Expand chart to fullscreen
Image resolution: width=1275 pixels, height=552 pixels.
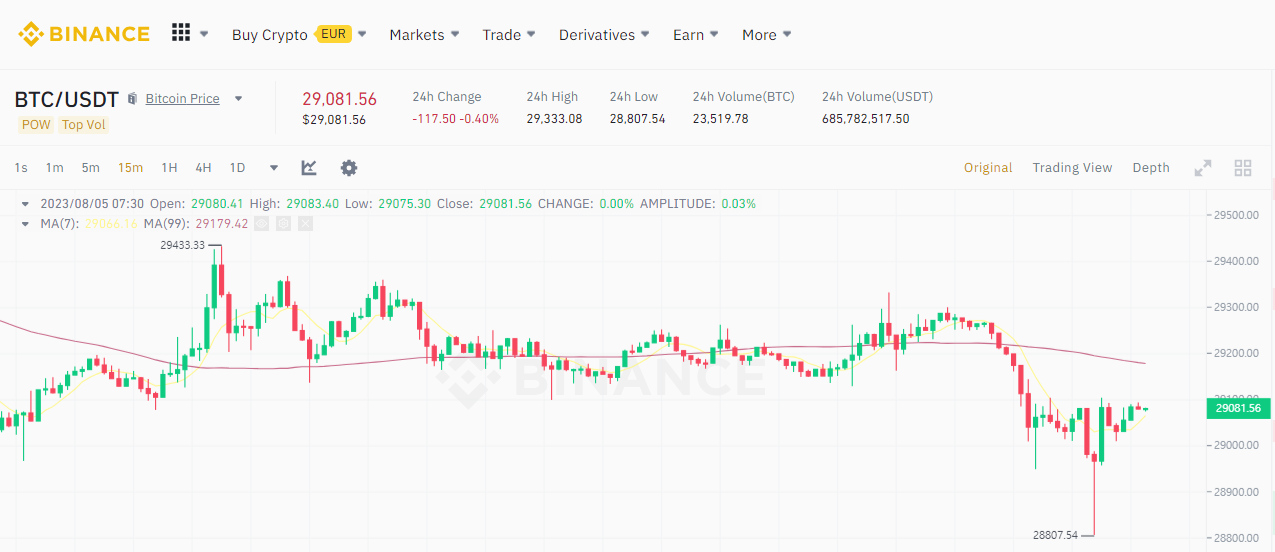tap(1203, 168)
